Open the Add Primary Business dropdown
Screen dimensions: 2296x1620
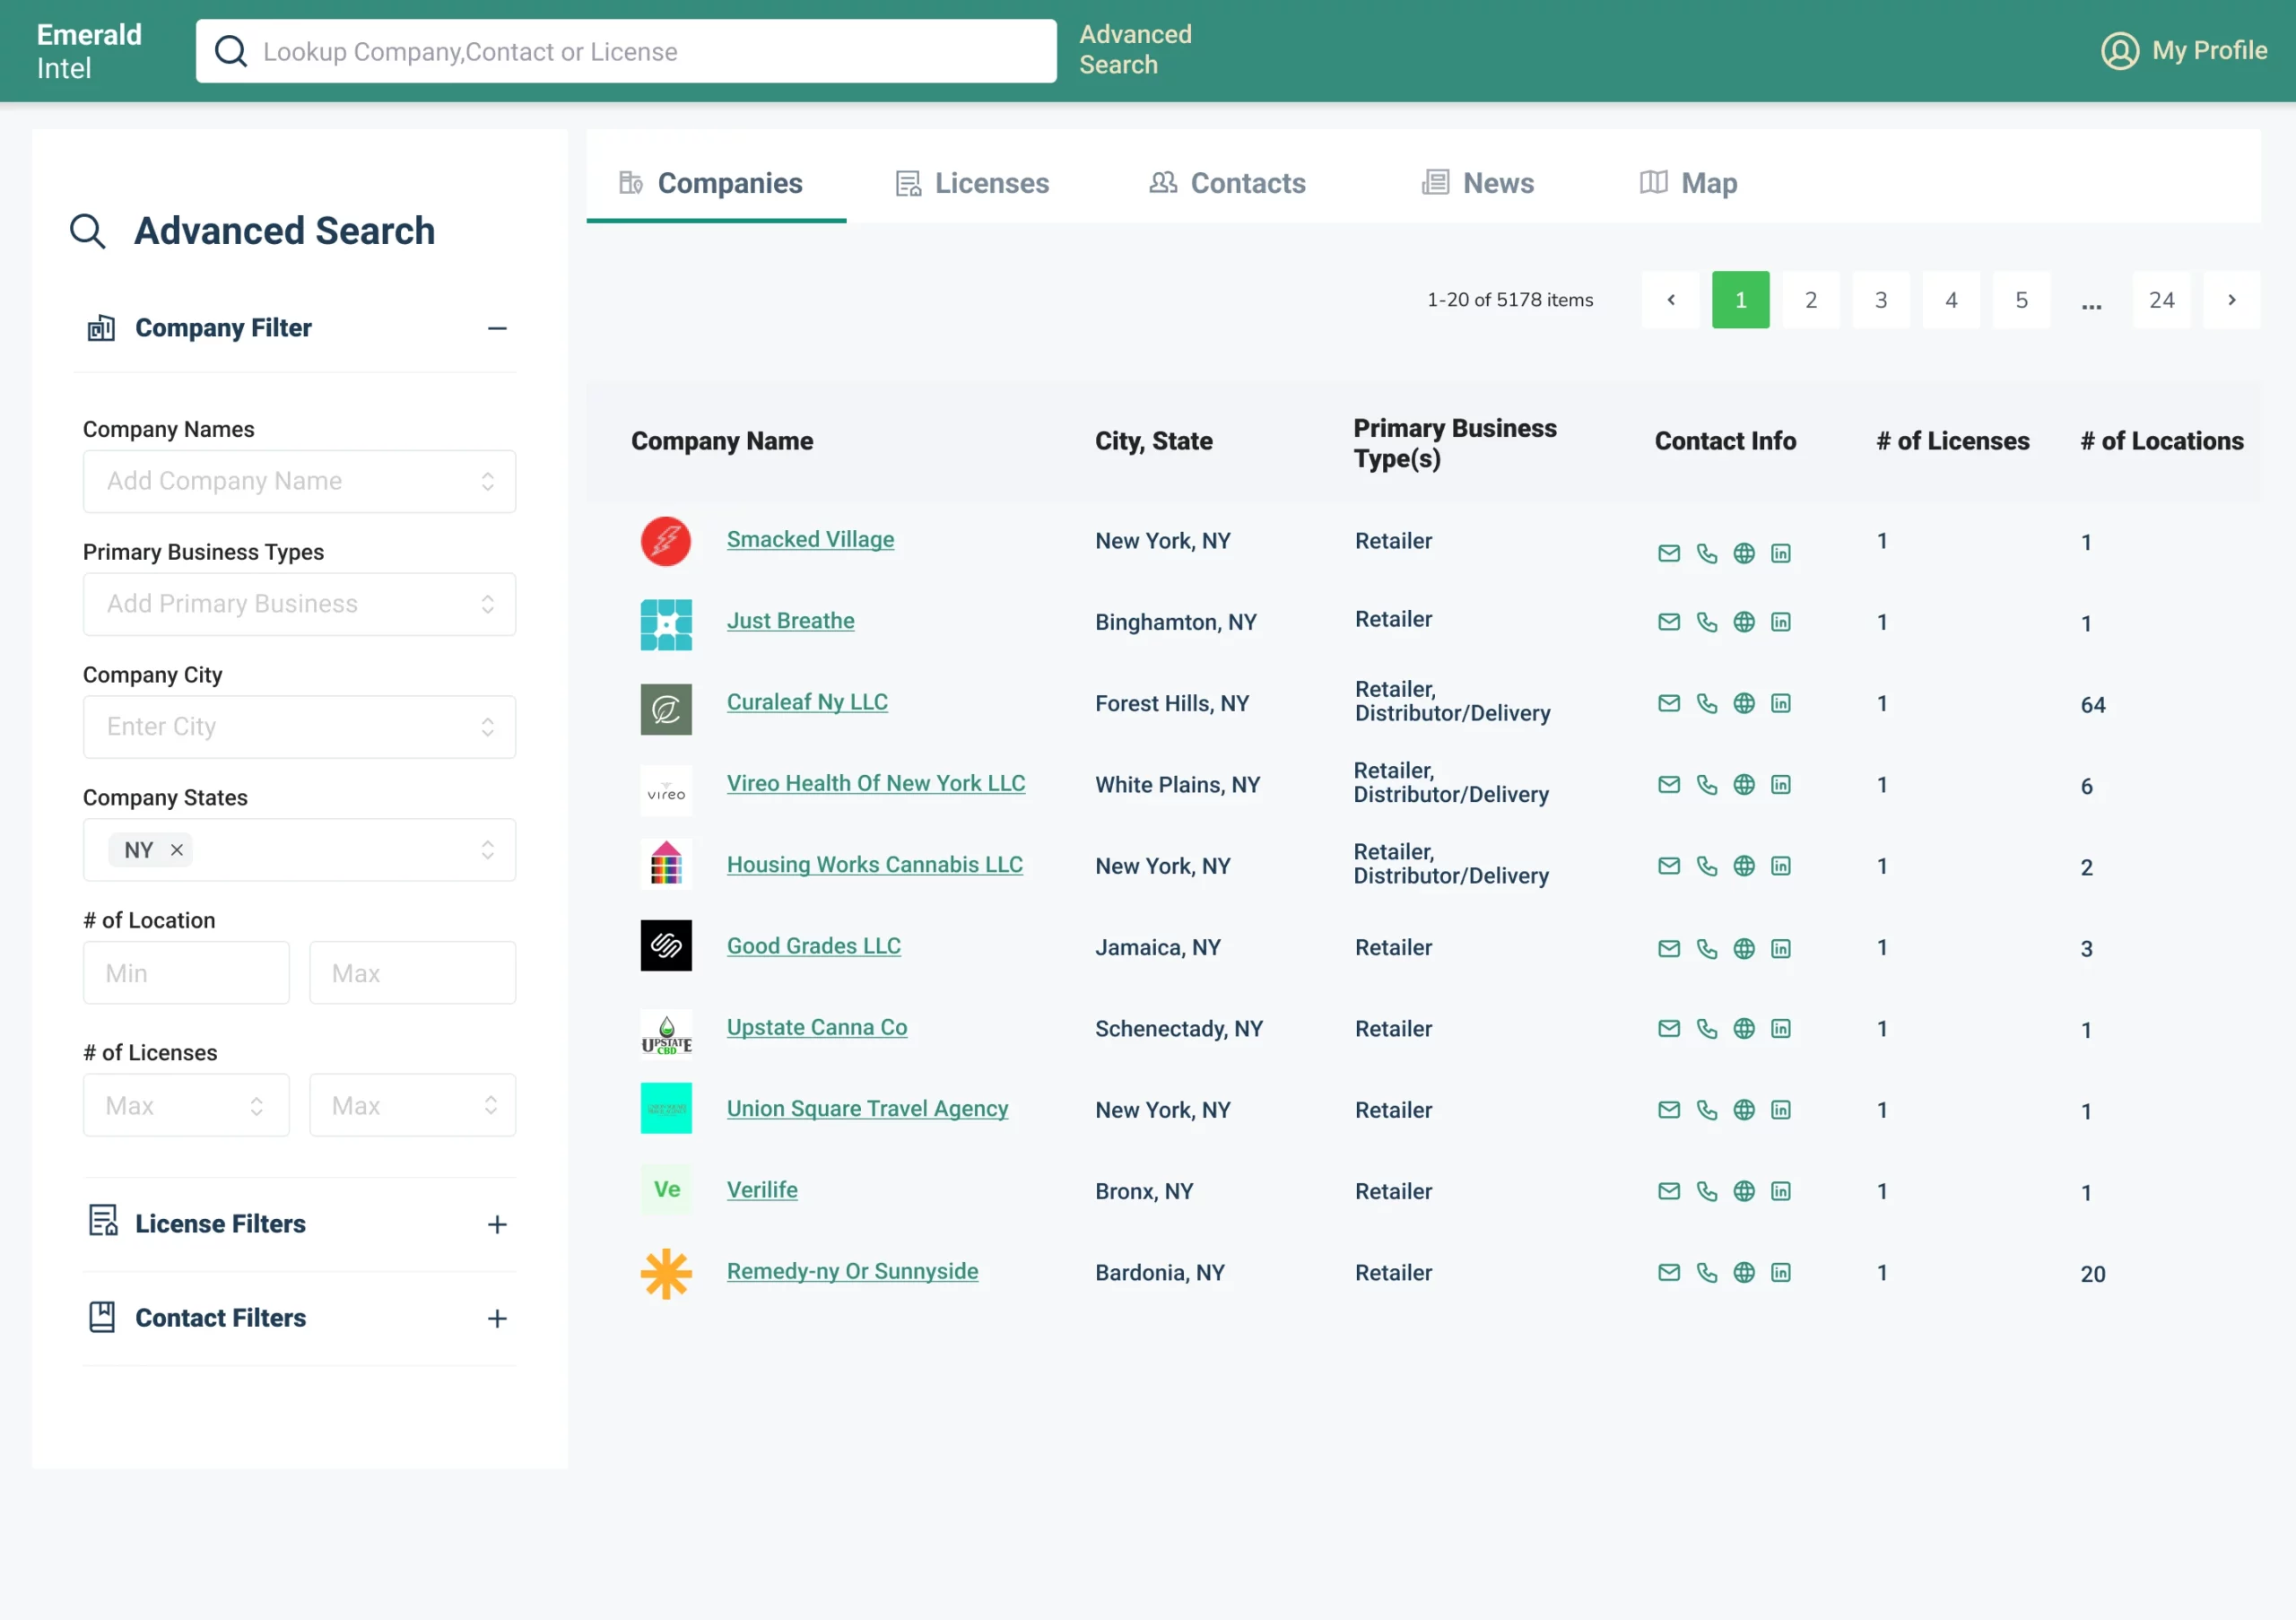pyautogui.click(x=299, y=604)
